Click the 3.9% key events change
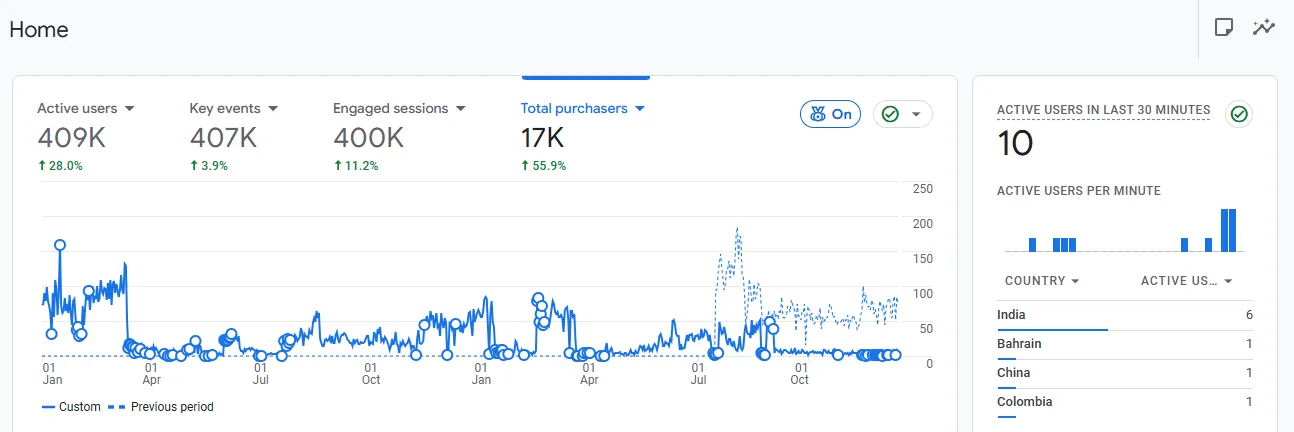Viewport: 1294px width, 432px height. point(209,166)
